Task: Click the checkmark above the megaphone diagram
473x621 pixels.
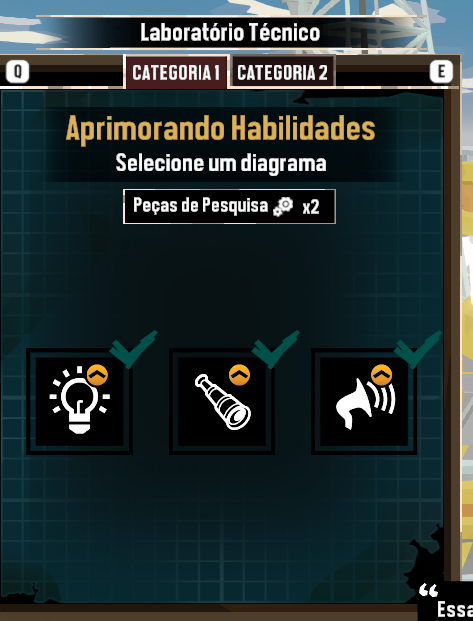Action: point(418,349)
